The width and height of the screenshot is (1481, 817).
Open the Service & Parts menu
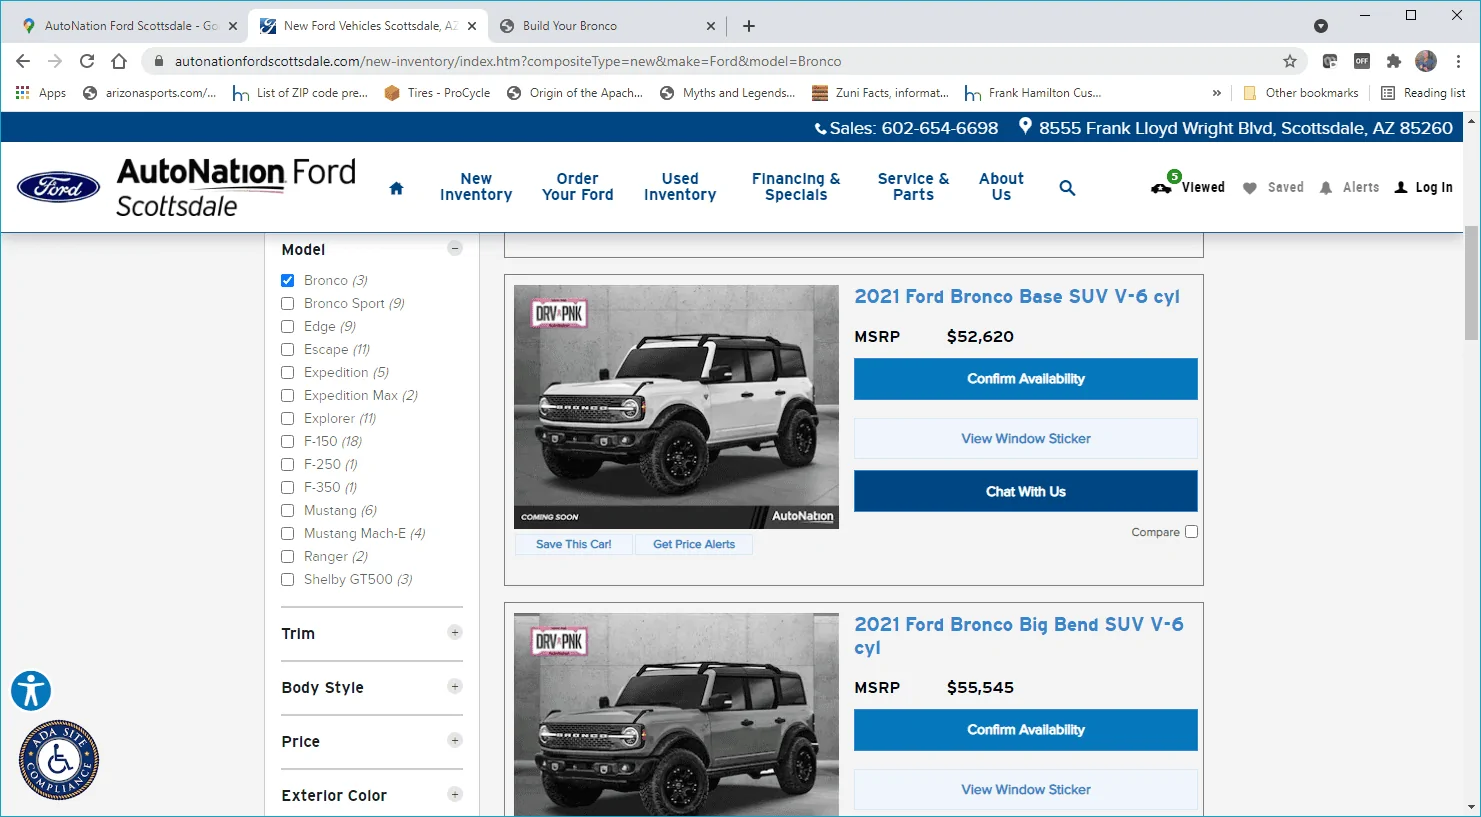[x=913, y=187]
